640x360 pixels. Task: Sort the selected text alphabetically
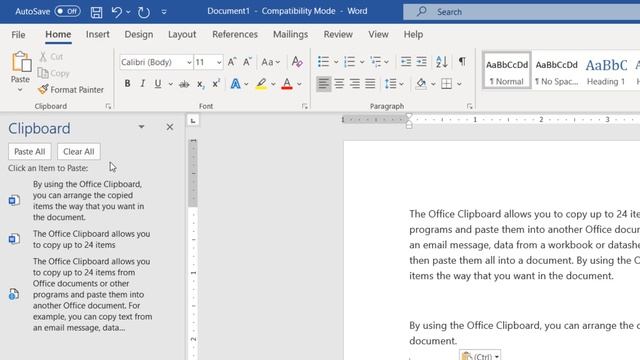coord(442,62)
